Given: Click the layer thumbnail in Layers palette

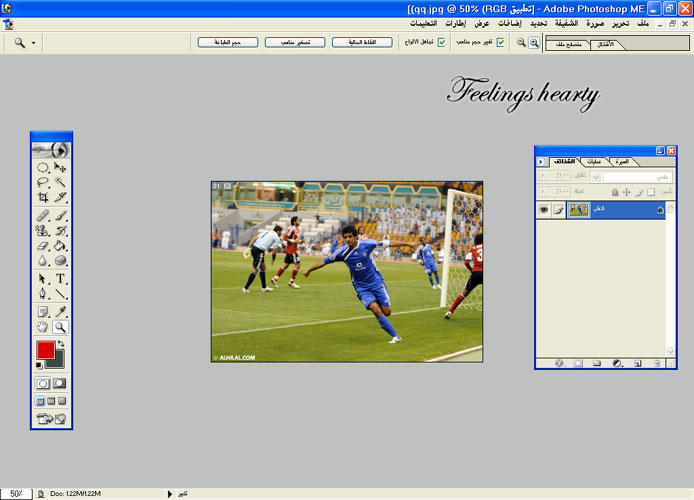Looking at the screenshot, I should 578,210.
